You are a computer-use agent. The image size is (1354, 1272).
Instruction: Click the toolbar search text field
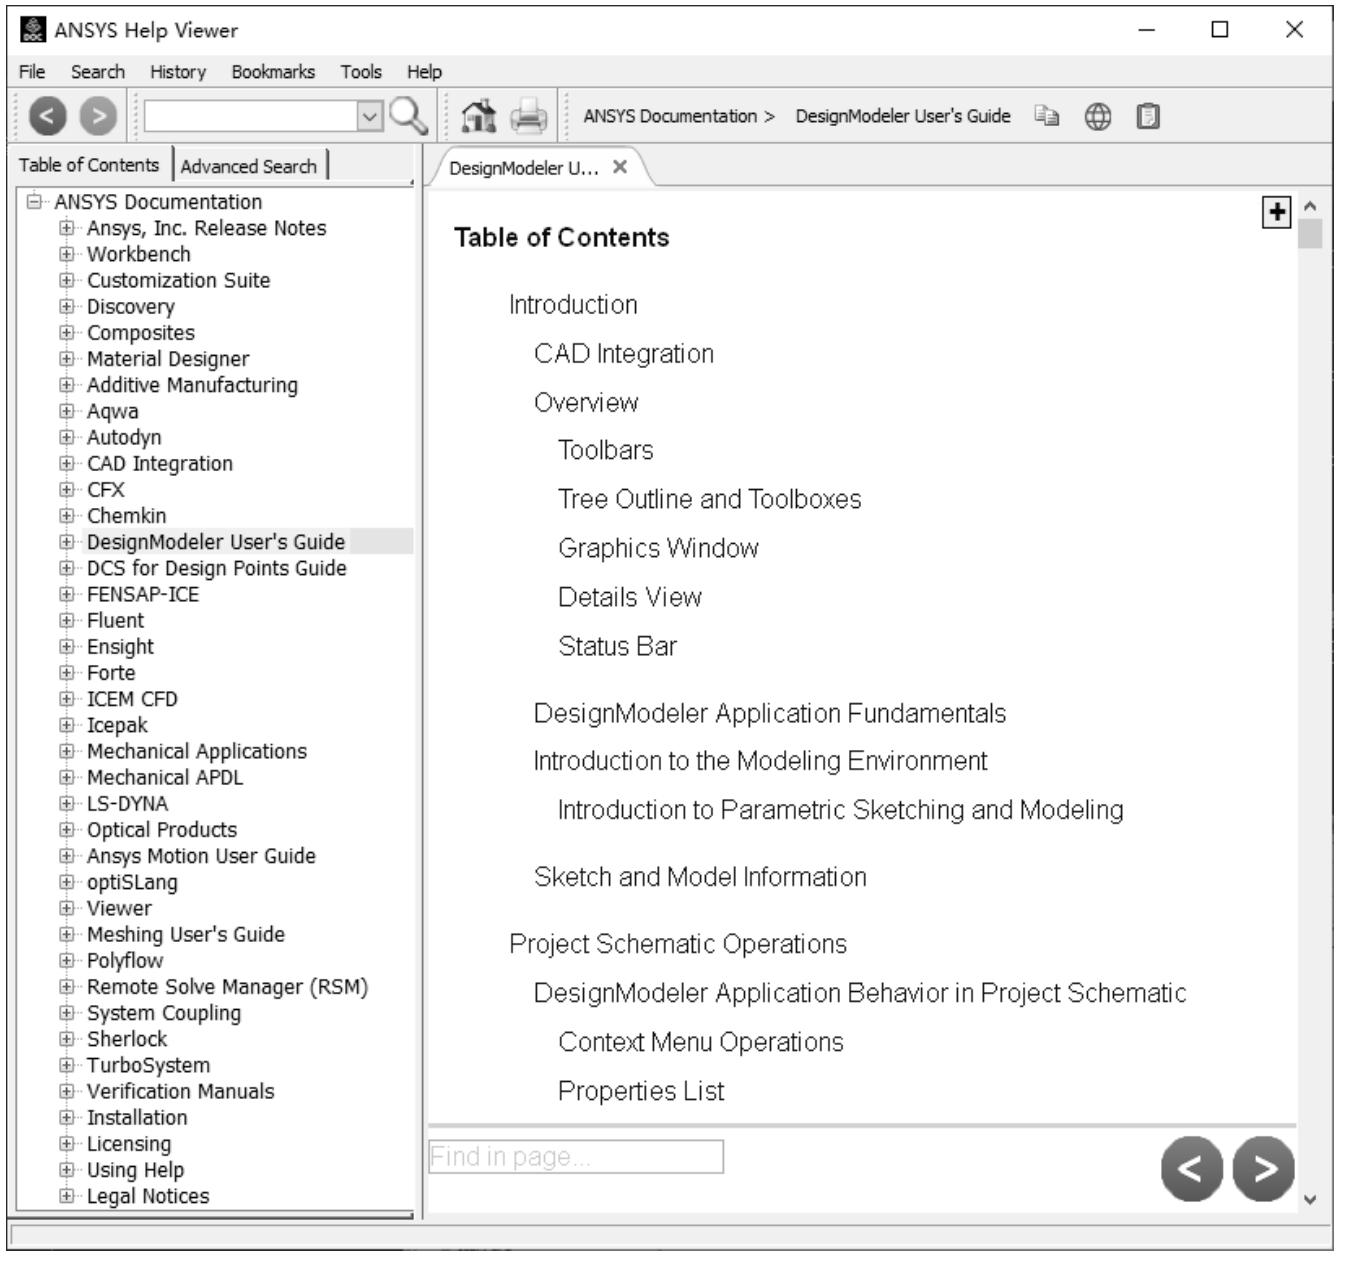[251, 117]
